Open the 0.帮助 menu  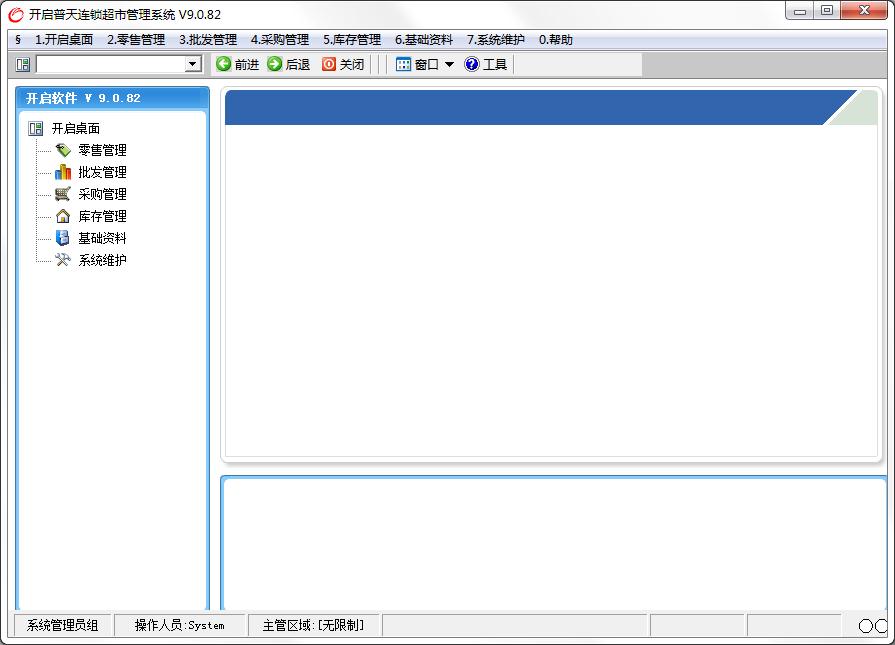pyautogui.click(x=555, y=39)
